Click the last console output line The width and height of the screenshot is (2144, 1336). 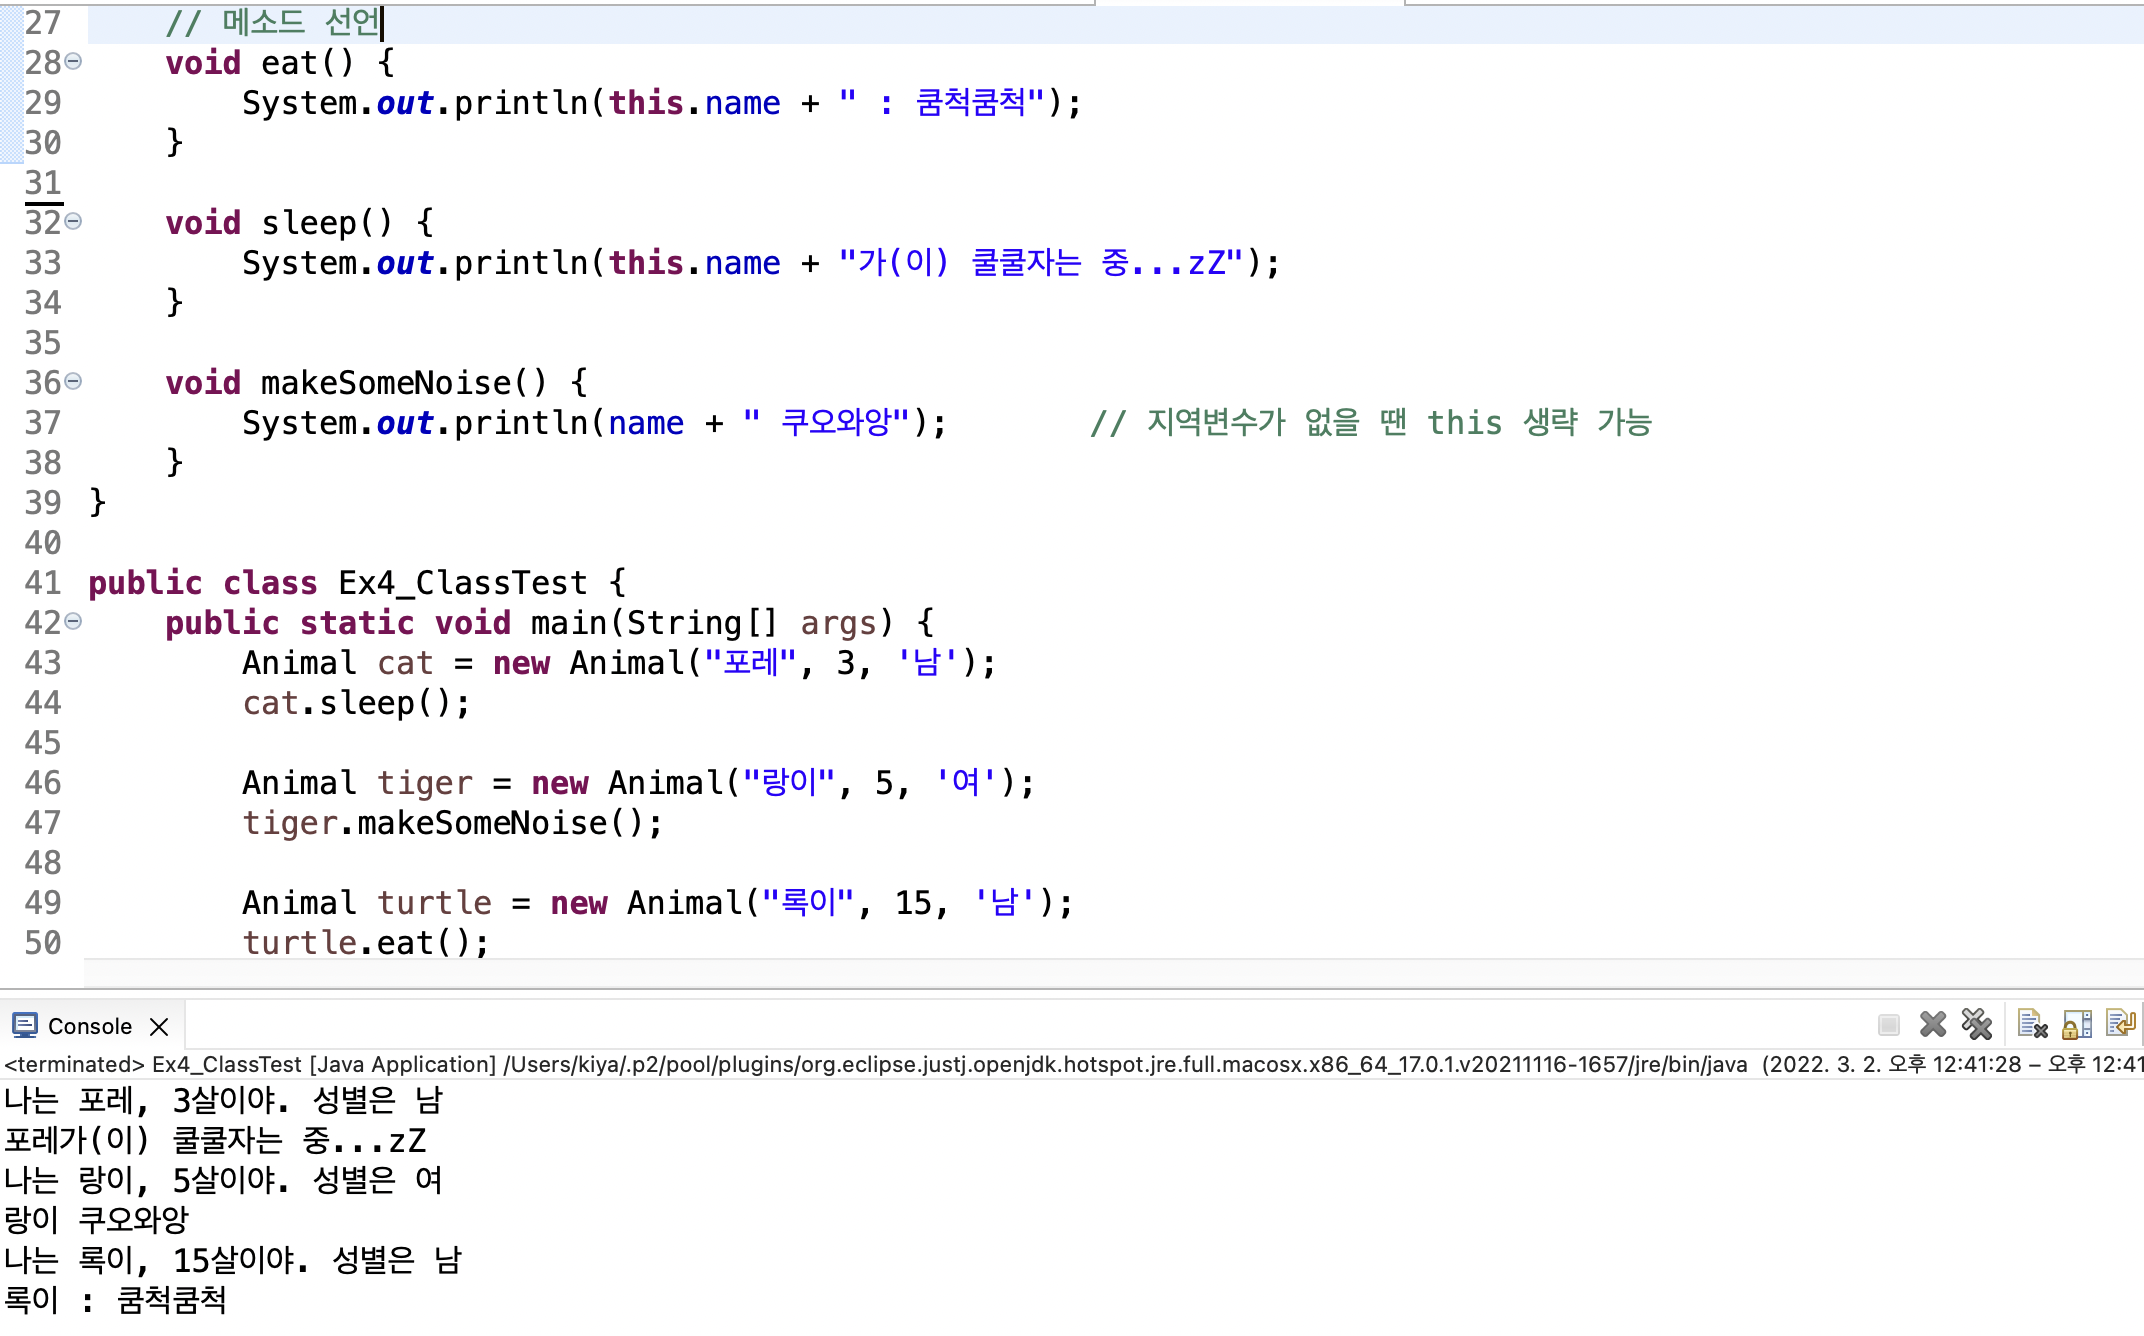point(116,1300)
